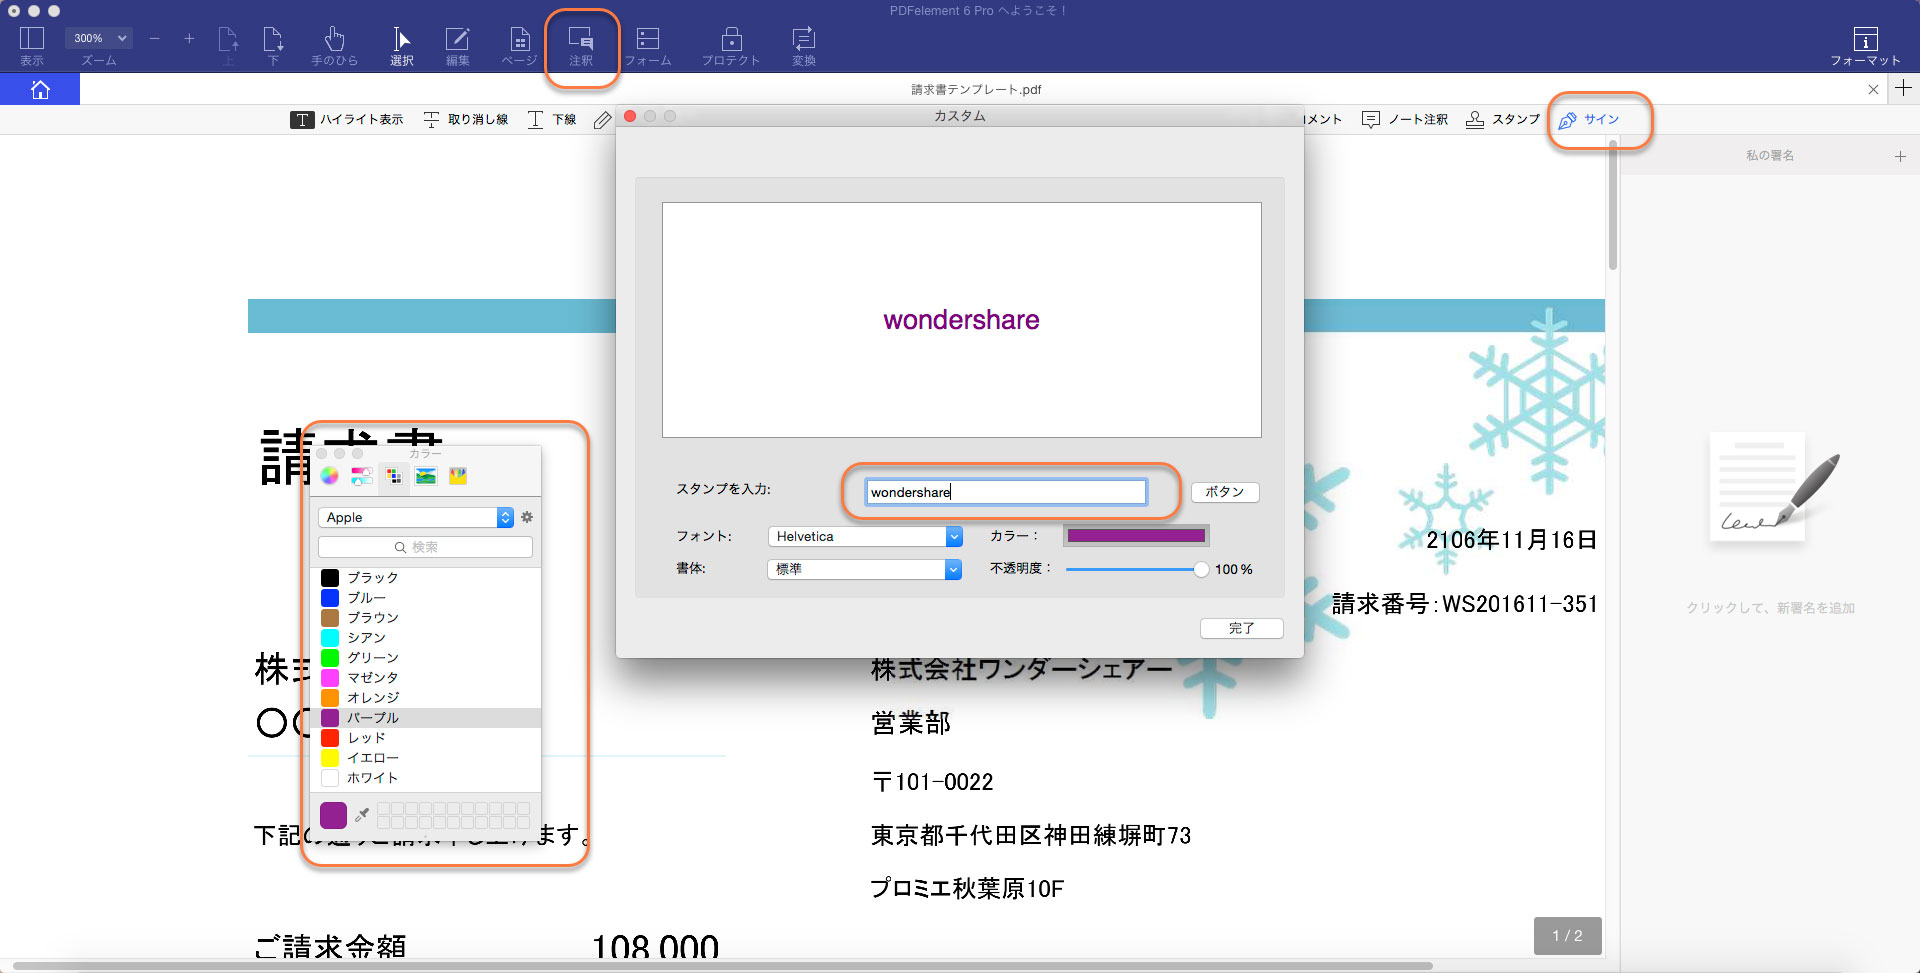1920x973 pixels.
Task: Pick color with eyedropper tool
Action: [x=362, y=815]
